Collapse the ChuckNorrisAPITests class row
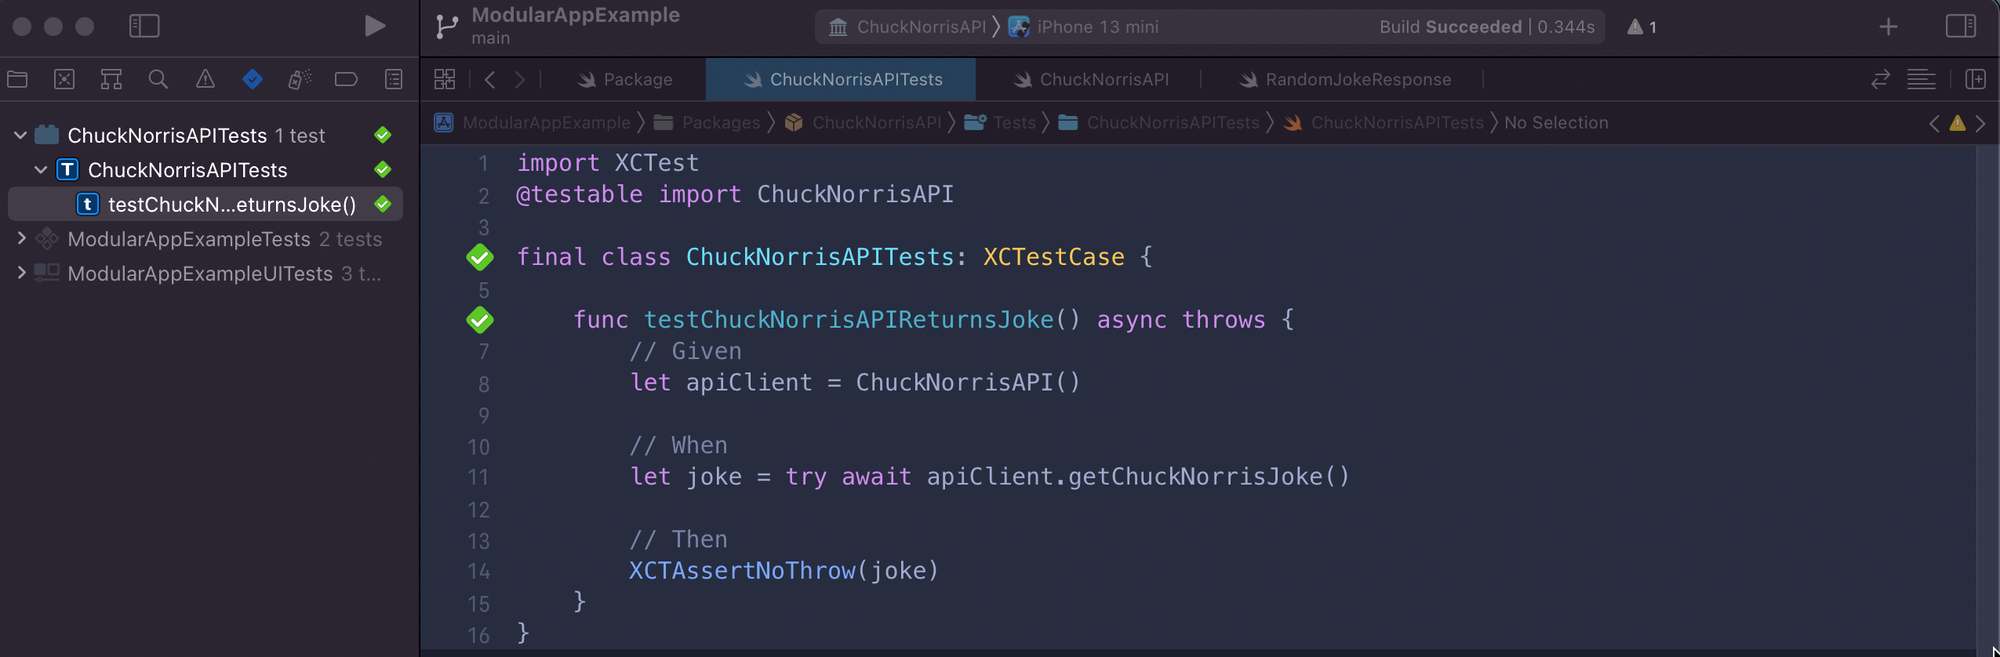Viewport: 2000px width, 657px height. tap(41, 170)
